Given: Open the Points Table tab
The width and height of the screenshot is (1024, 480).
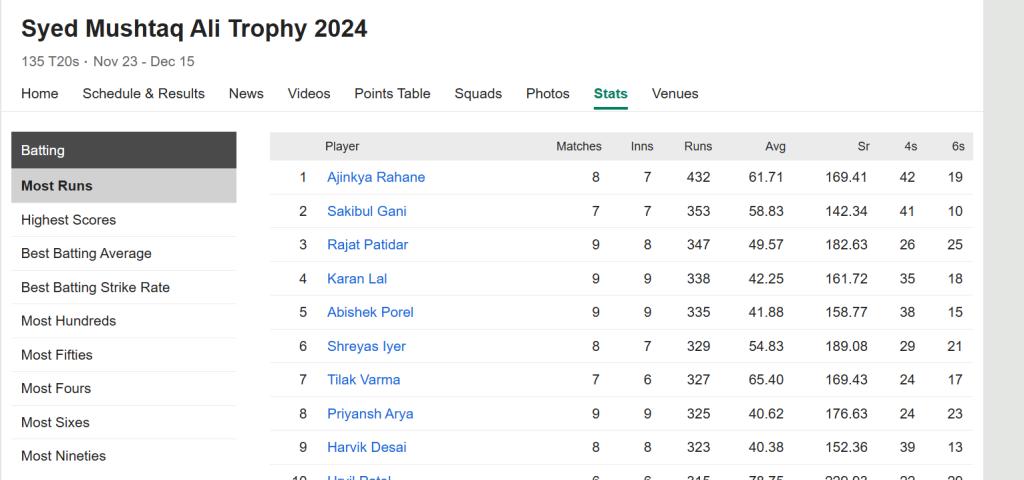Looking at the screenshot, I should (x=392, y=93).
